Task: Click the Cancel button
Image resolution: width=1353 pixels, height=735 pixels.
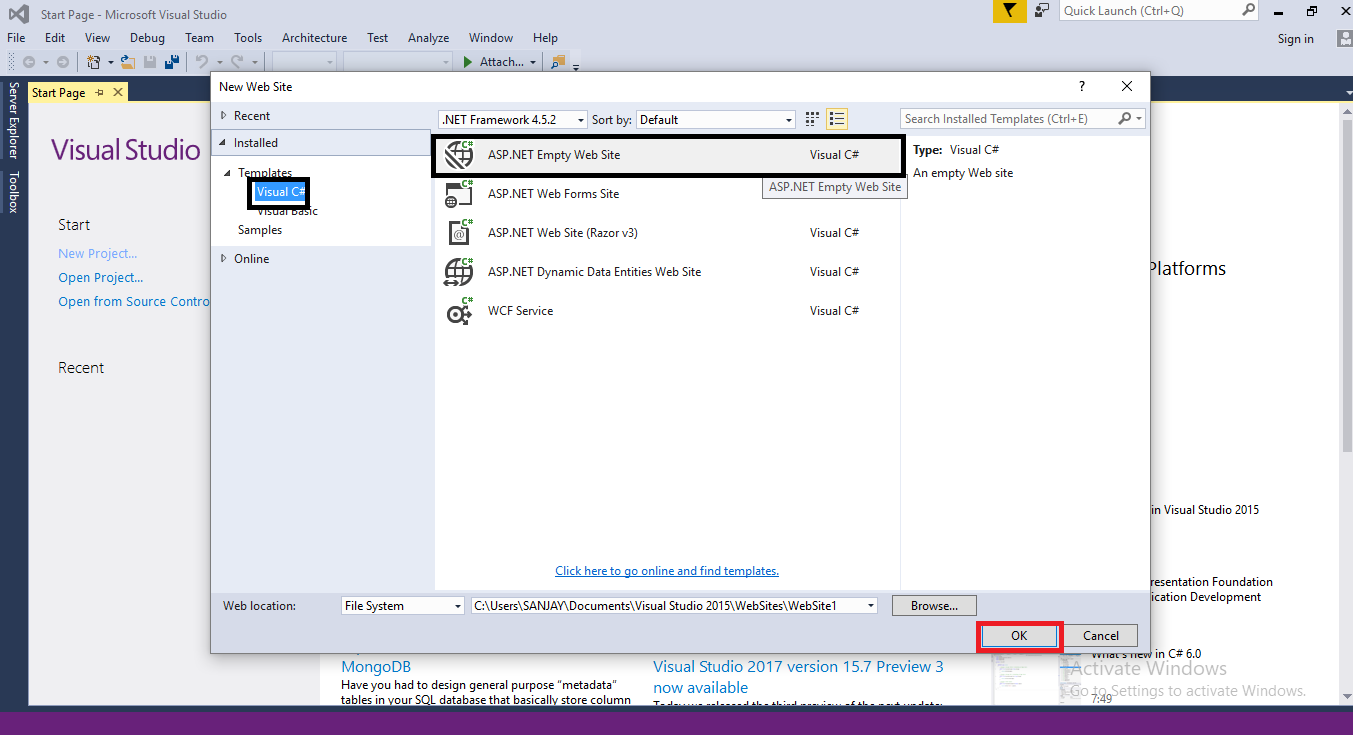Action: coord(1101,636)
